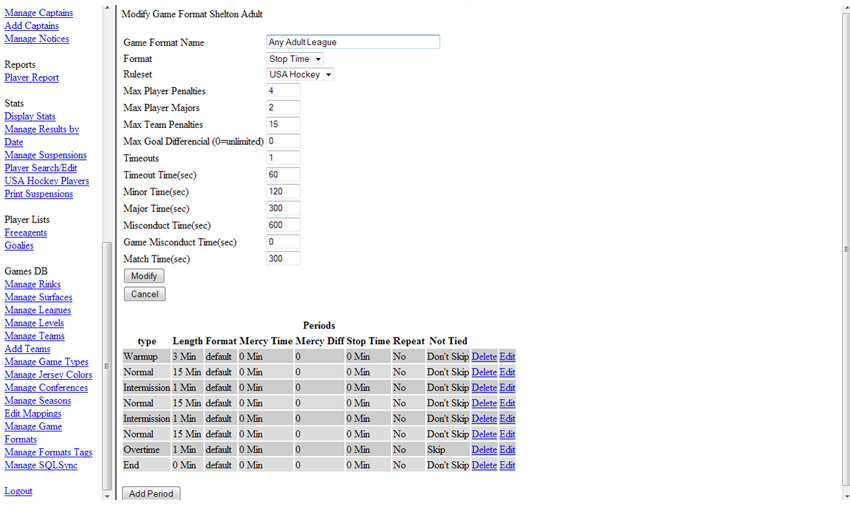
Task: Click the Warmup row's 3 Min length
Action: [188, 357]
